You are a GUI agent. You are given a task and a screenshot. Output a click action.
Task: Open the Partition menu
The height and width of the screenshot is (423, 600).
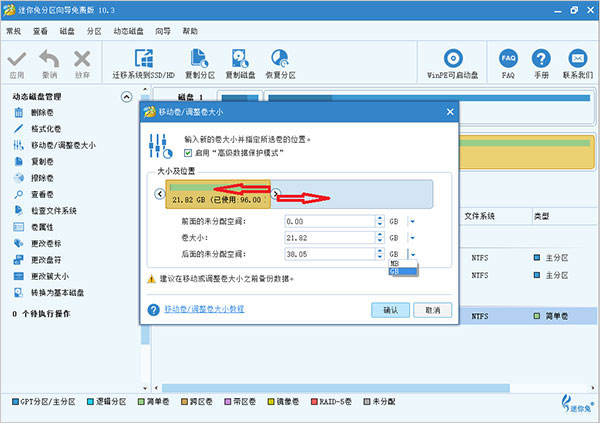pyautogui.click(x=94, y=31)
